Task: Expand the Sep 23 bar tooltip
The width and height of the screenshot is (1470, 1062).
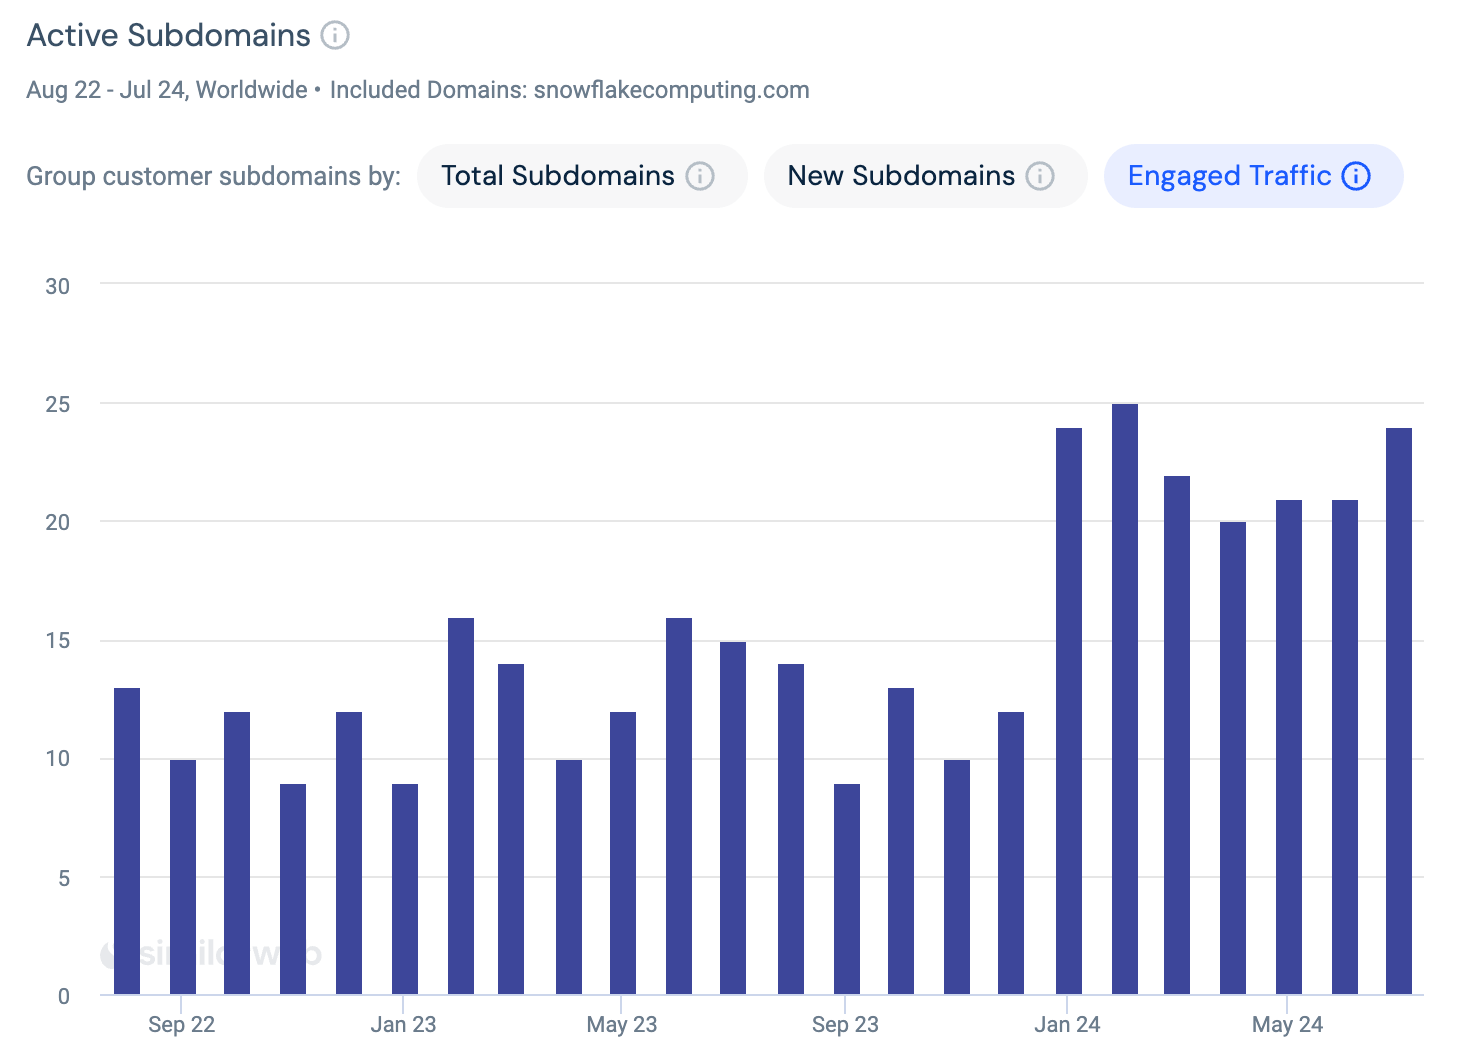Action: 847,890
